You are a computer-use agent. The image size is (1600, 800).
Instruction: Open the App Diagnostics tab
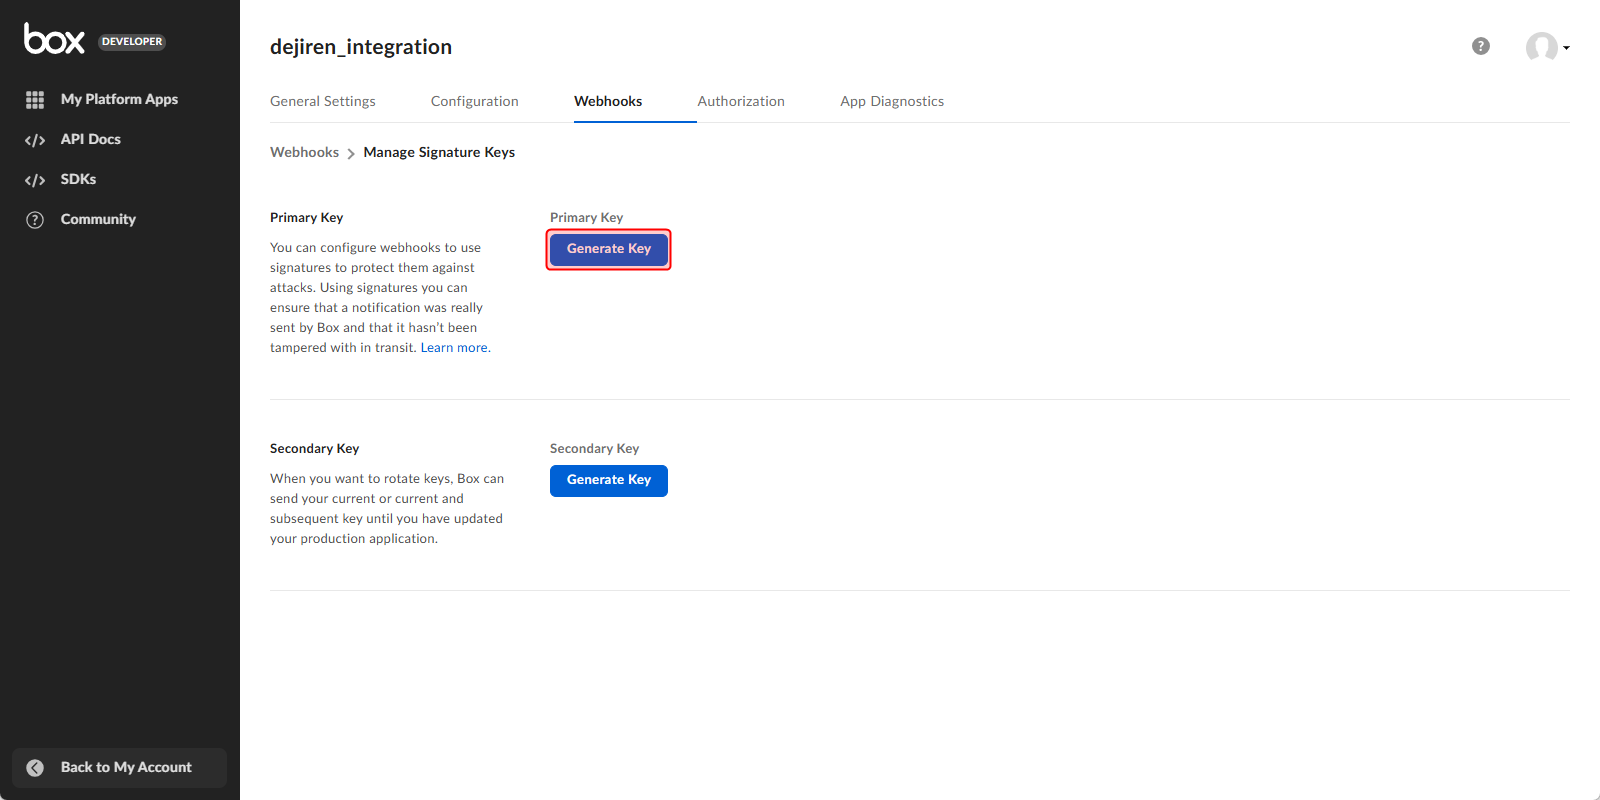pyautogui.click(x=892, y=101)
